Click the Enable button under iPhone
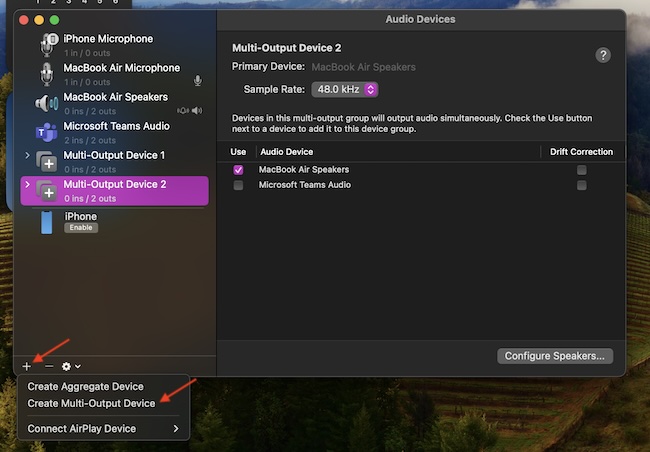 tap(81, 228)
